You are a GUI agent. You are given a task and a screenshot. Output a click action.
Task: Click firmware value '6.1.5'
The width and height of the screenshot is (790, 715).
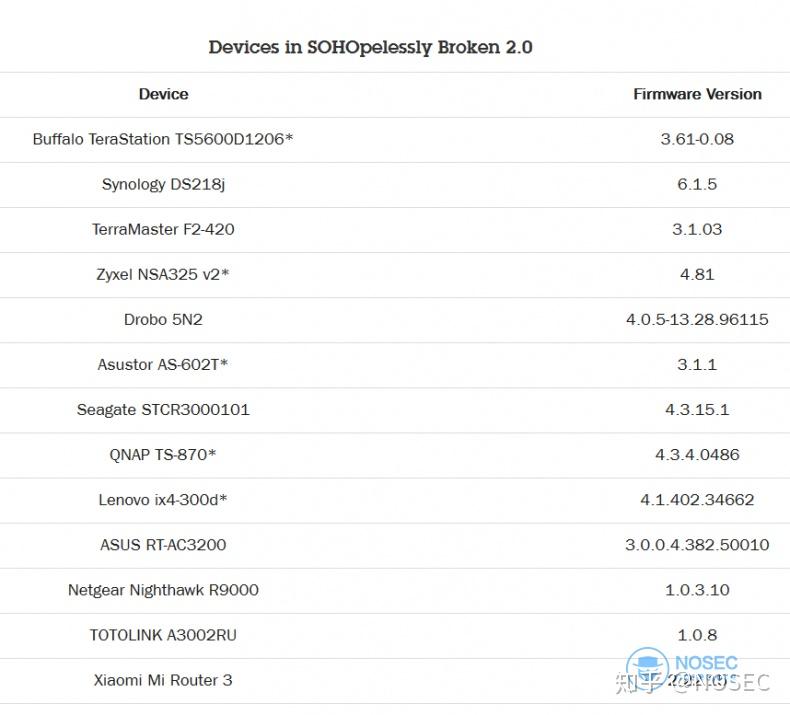[x=697, y=184]
